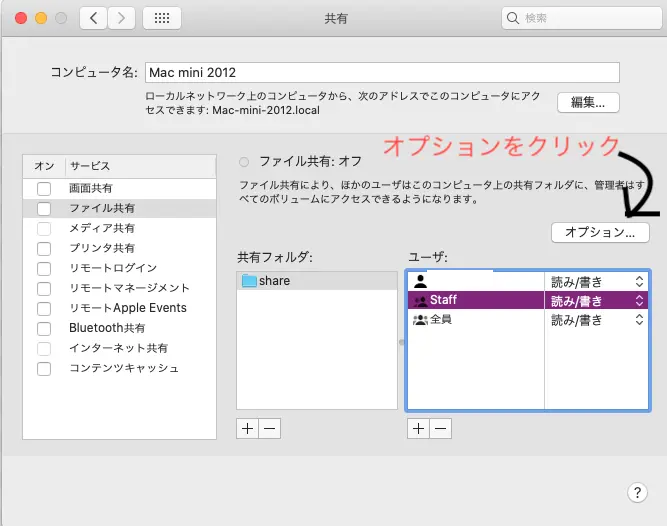This screenshot has height=526, width=667.
Task: Open 全員 permission 読み/書き dropdown
Action: 597,320
